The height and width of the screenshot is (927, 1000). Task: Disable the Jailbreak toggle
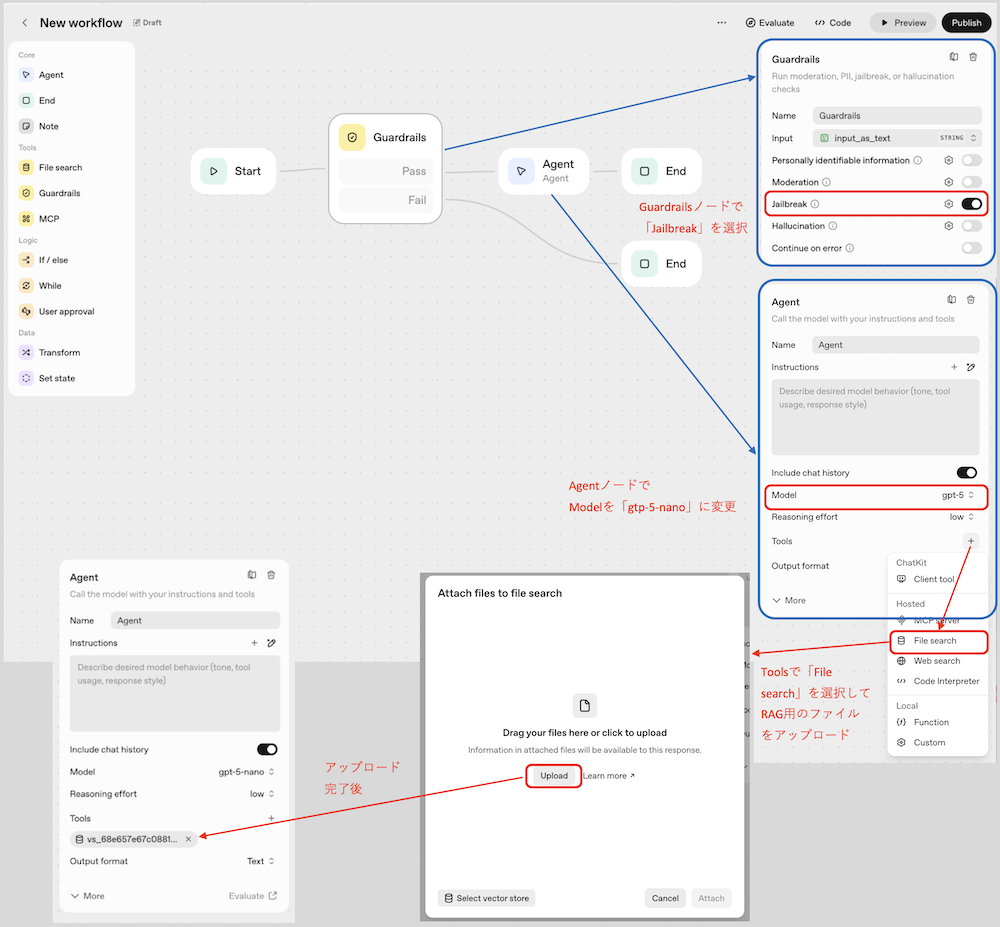(x=971, y=204)
